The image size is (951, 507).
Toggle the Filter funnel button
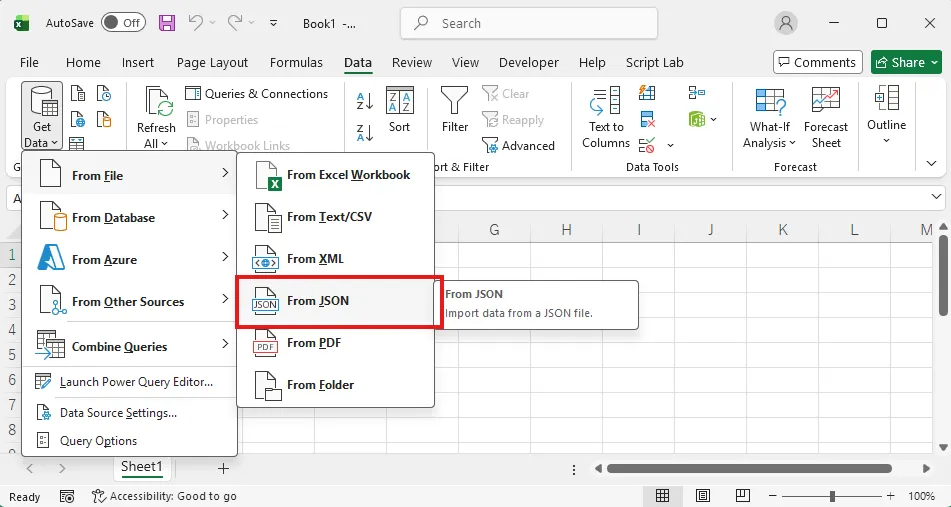(454, 109)
